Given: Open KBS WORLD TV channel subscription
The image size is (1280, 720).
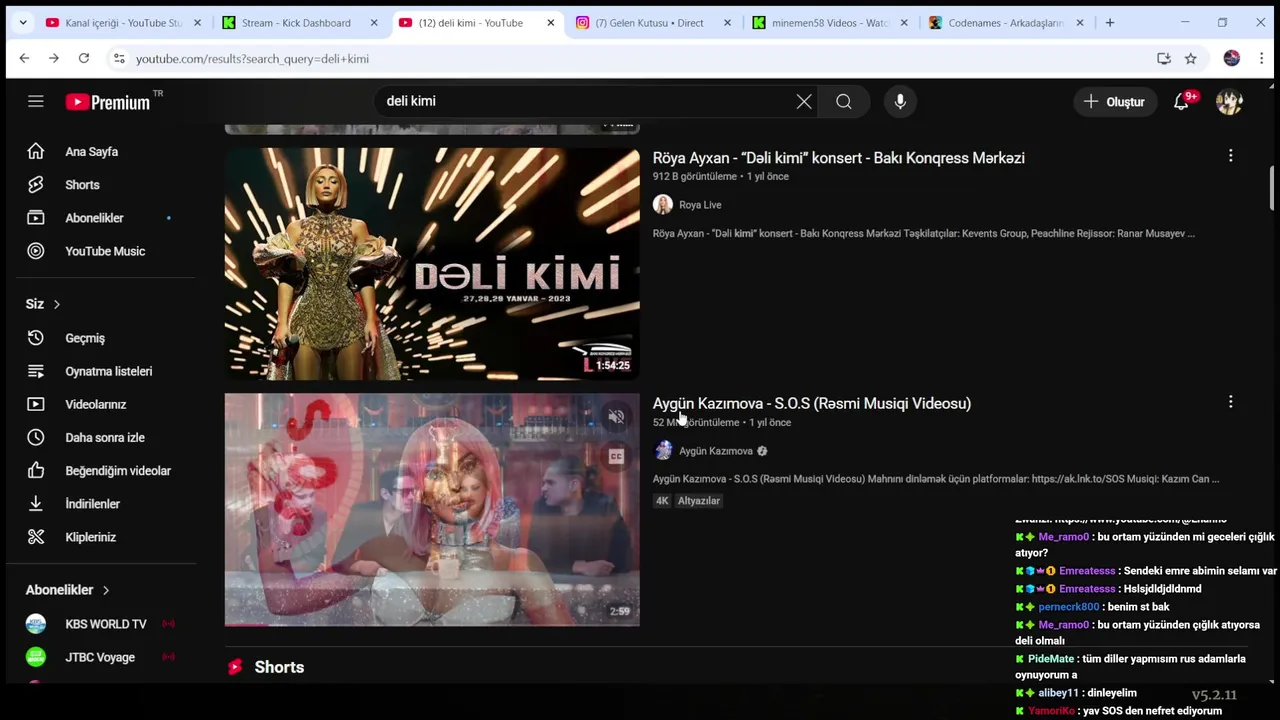Looking at the screenshot, I should 105,624.
